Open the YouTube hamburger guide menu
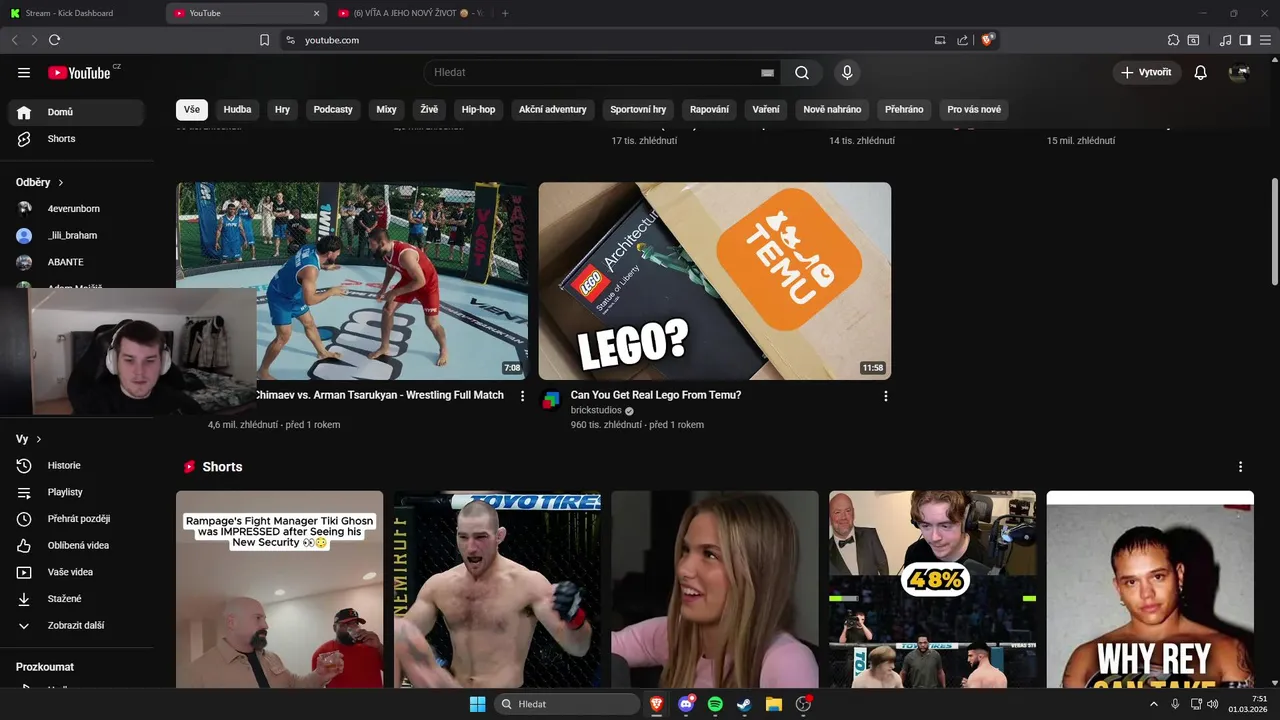The height and width of the screenshot is (720, 1280). tap(24, 72)
